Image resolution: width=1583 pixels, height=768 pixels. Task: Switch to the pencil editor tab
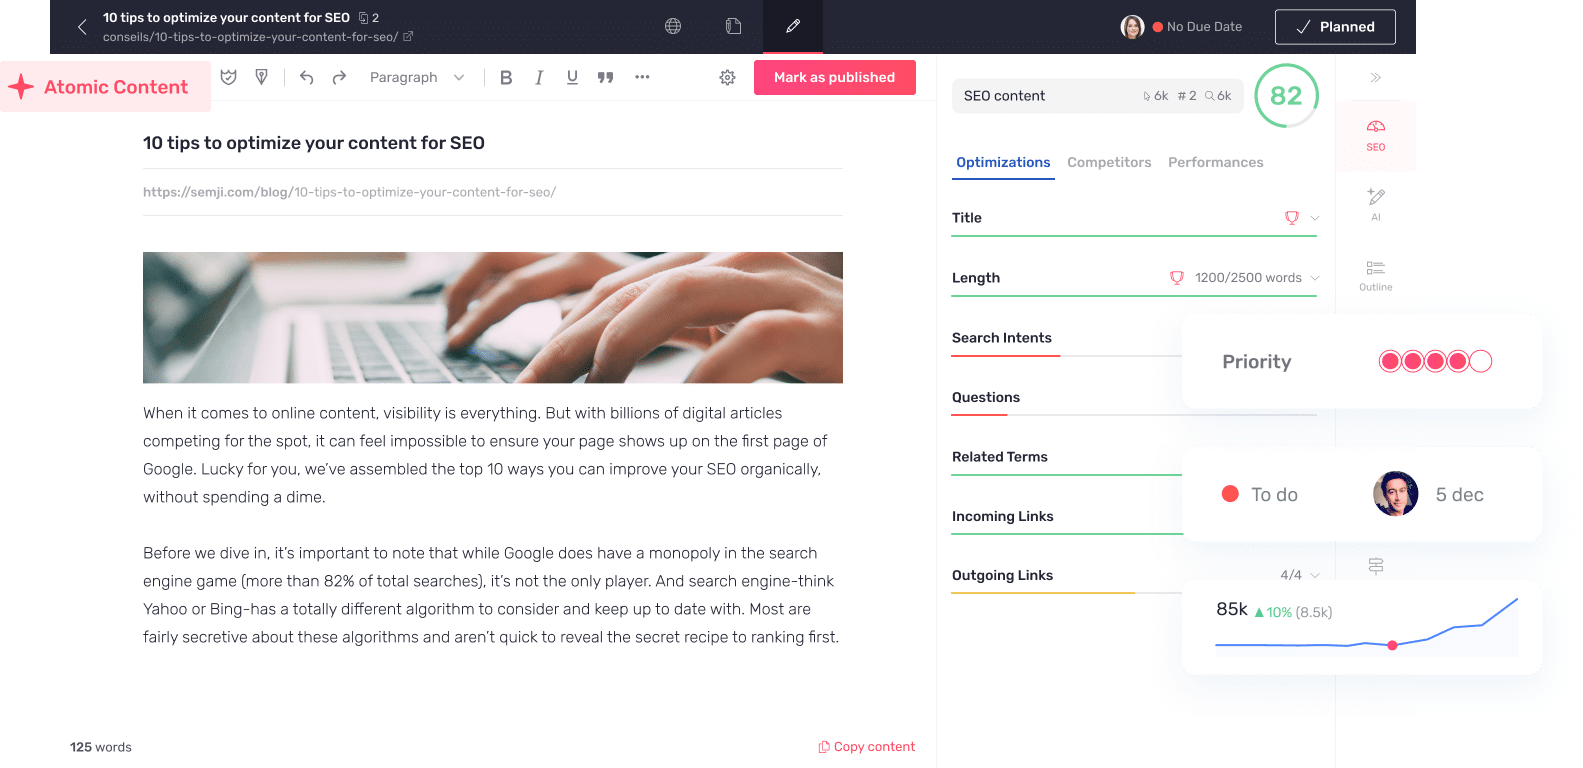(793, 26)
